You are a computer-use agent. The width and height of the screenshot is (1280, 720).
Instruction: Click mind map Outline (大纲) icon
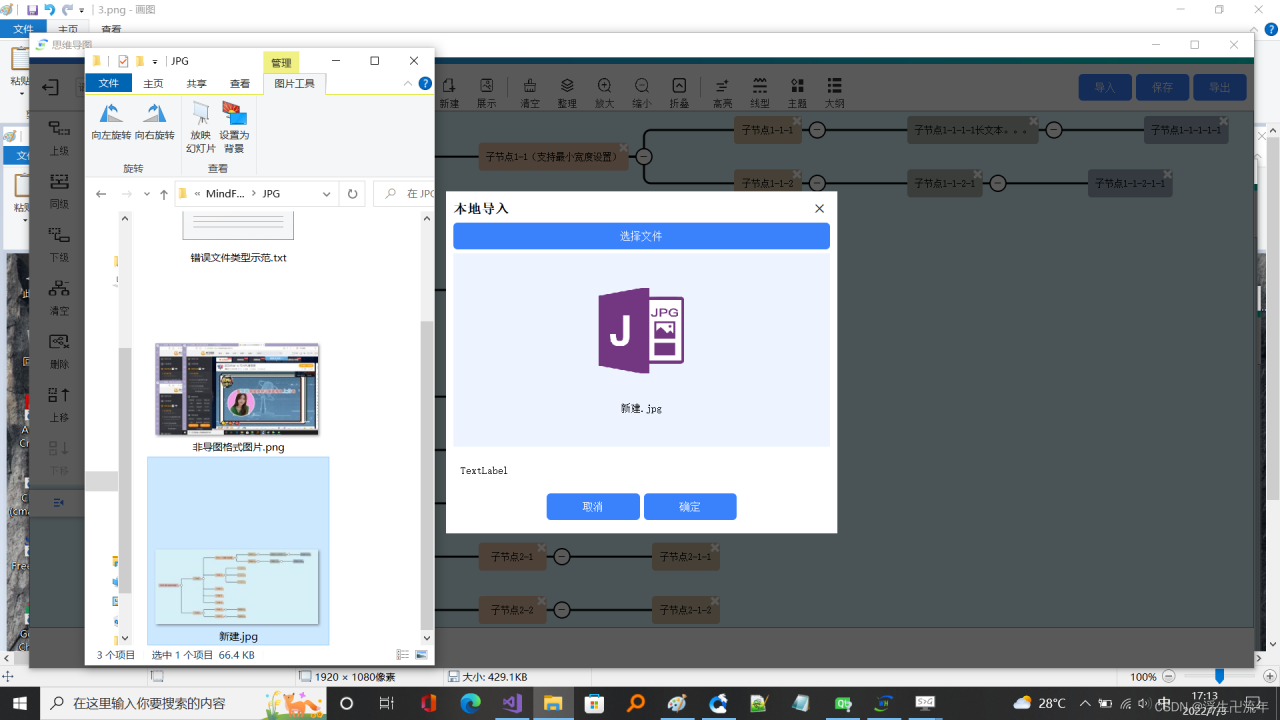point(834,93)
